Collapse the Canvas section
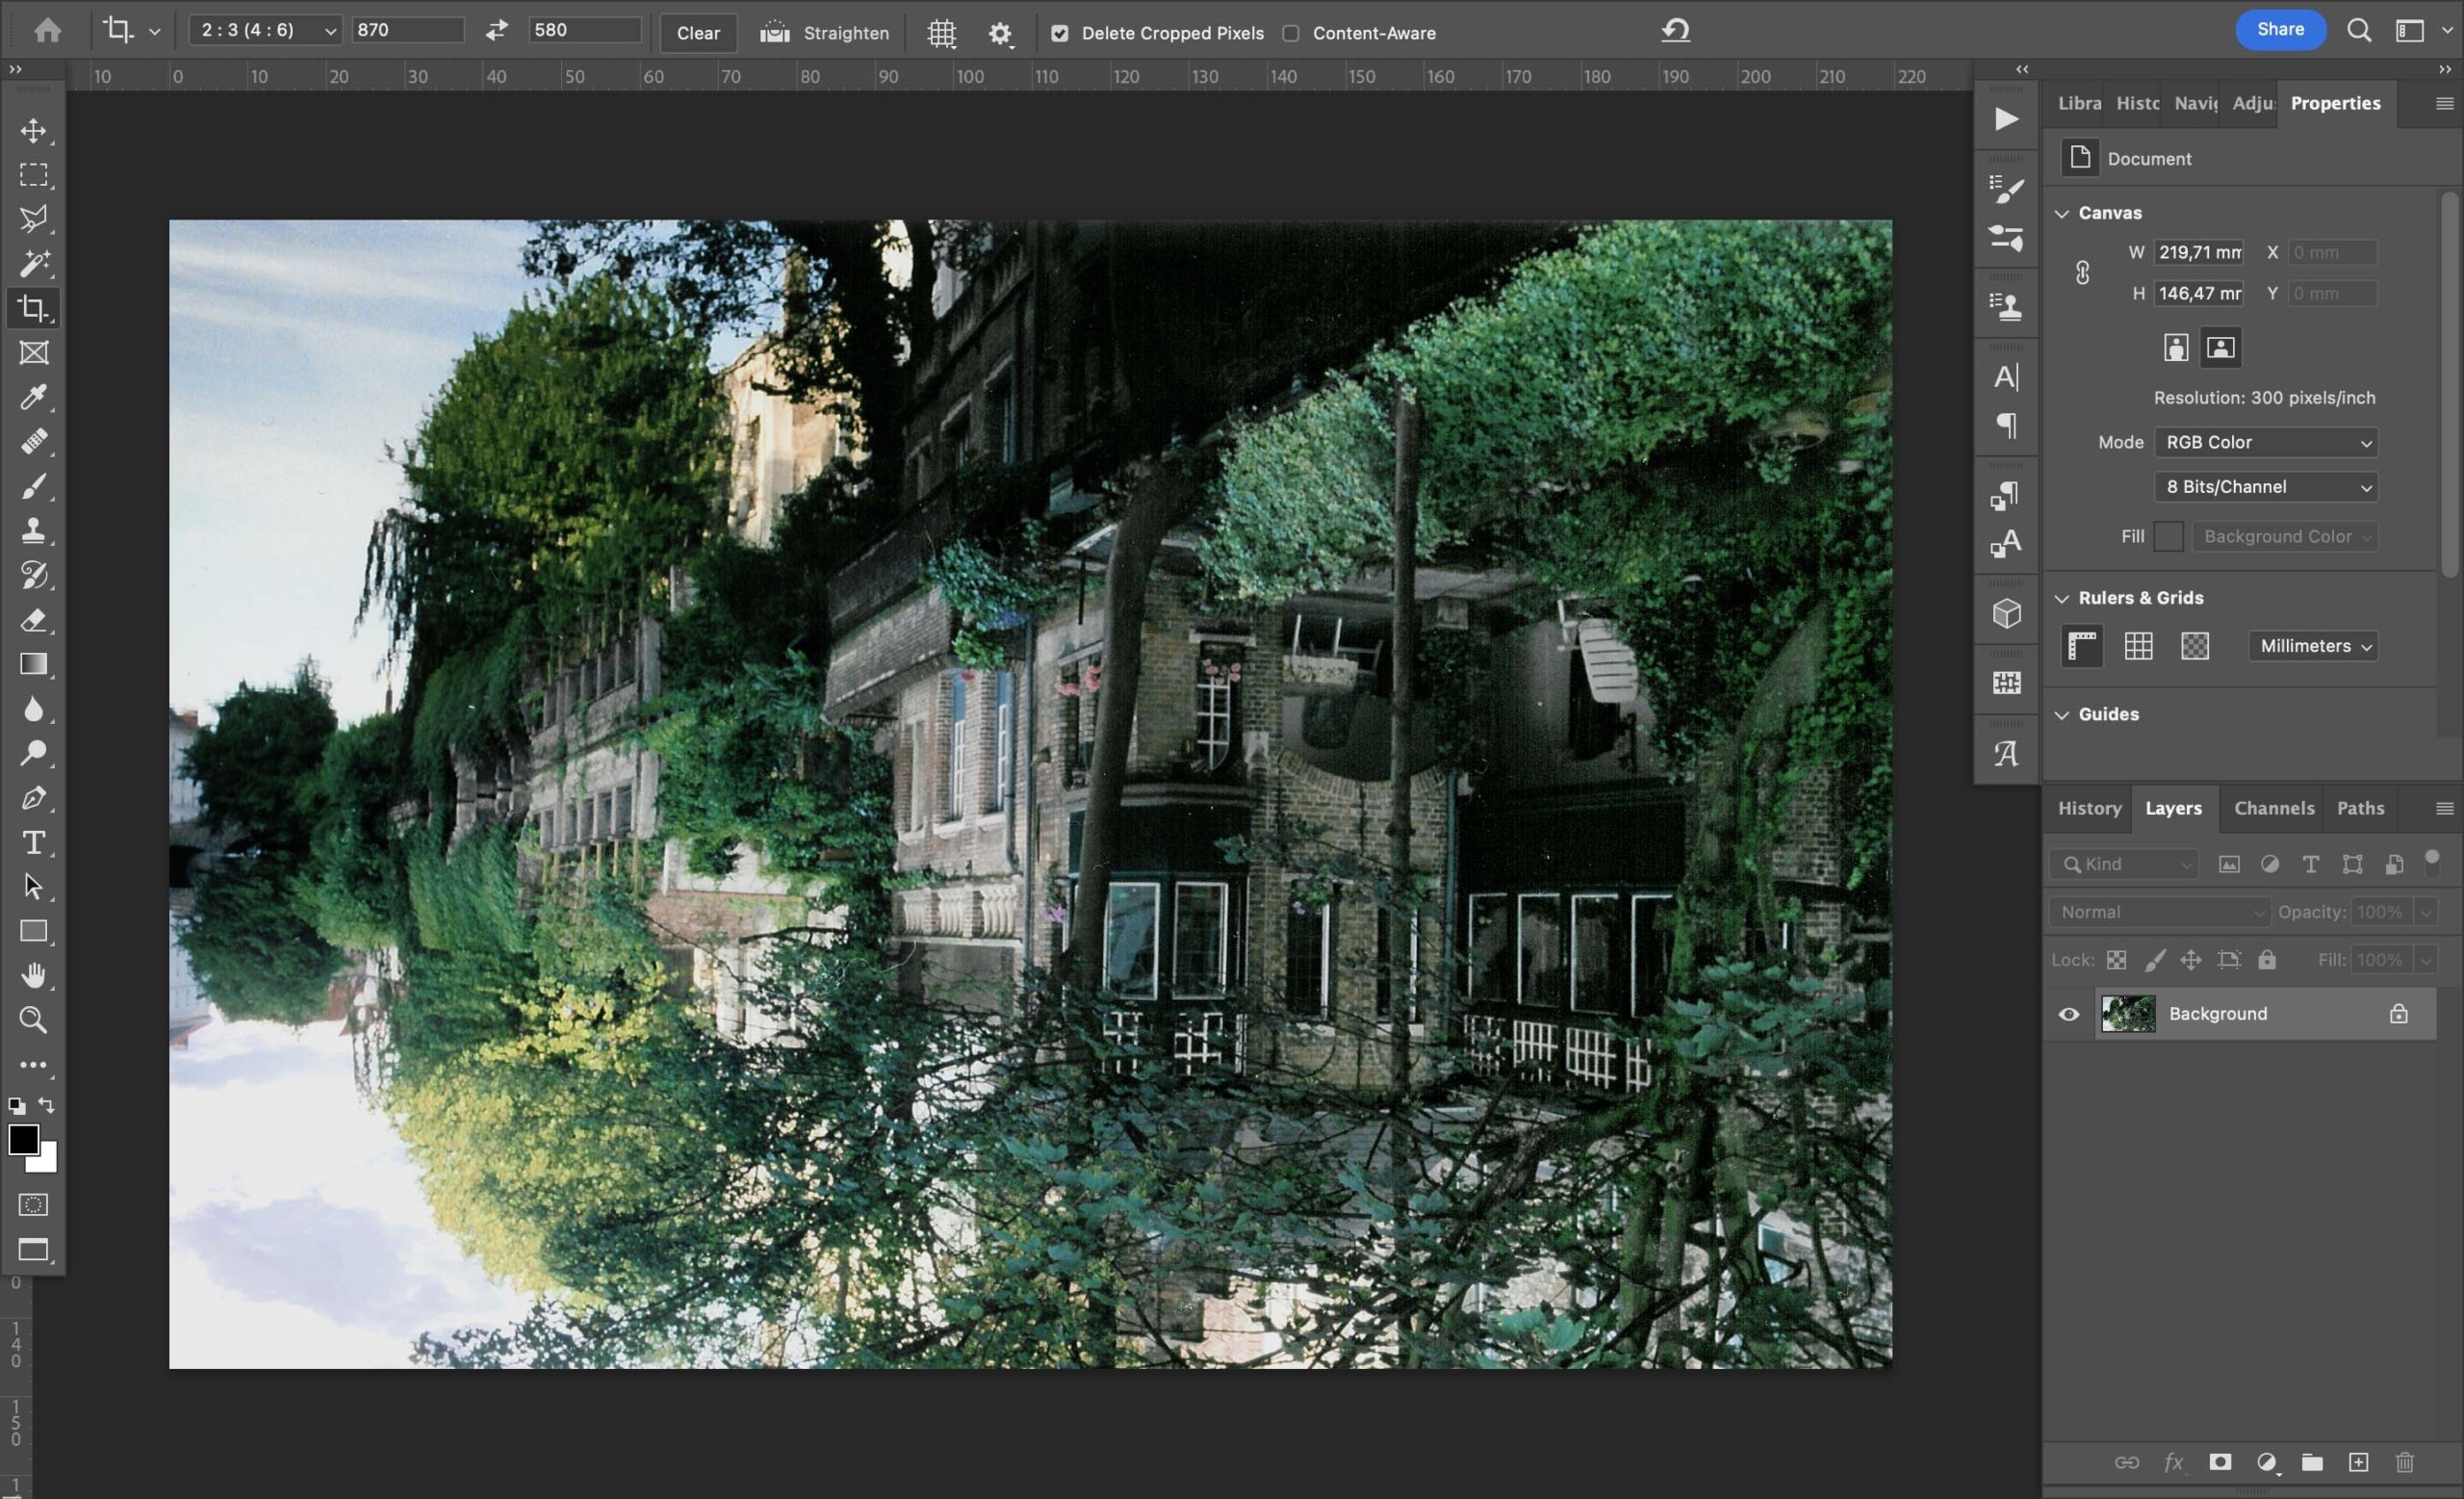This screenshot has width=2464, height=1499. click(x=2062, y=212)
